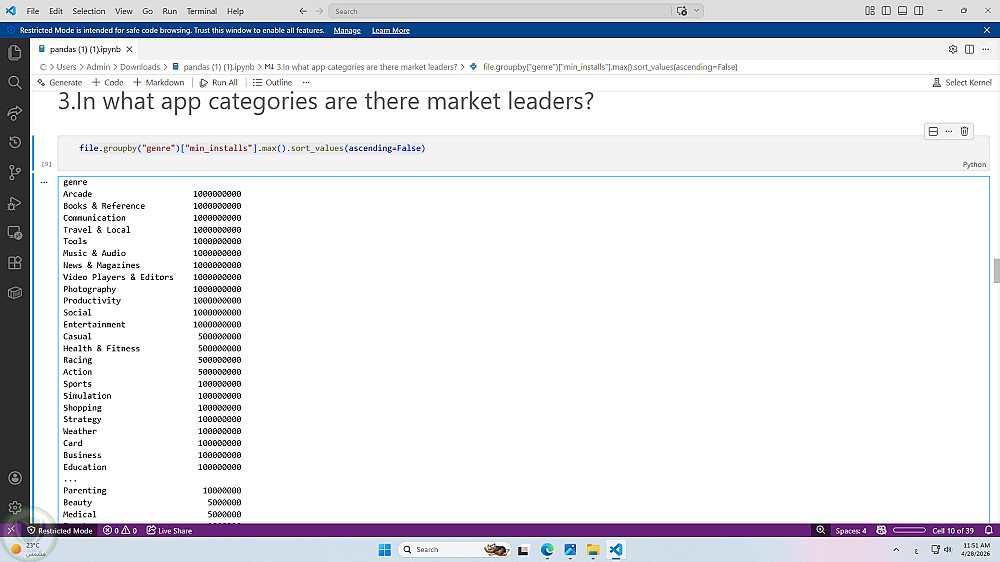Open the notebook Outline

[272, 82]
